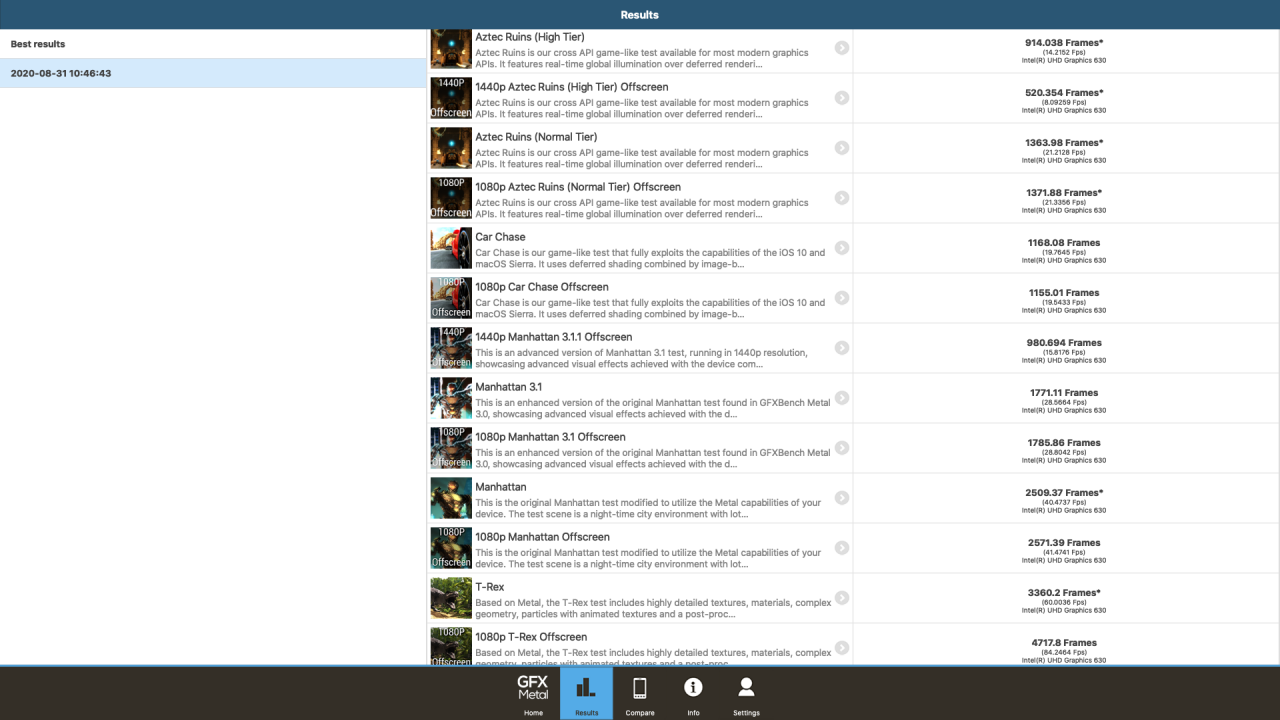This screenshot has width=1280, height=720.
Task: Open the Compare tab
Action: [x=640, y=693]
